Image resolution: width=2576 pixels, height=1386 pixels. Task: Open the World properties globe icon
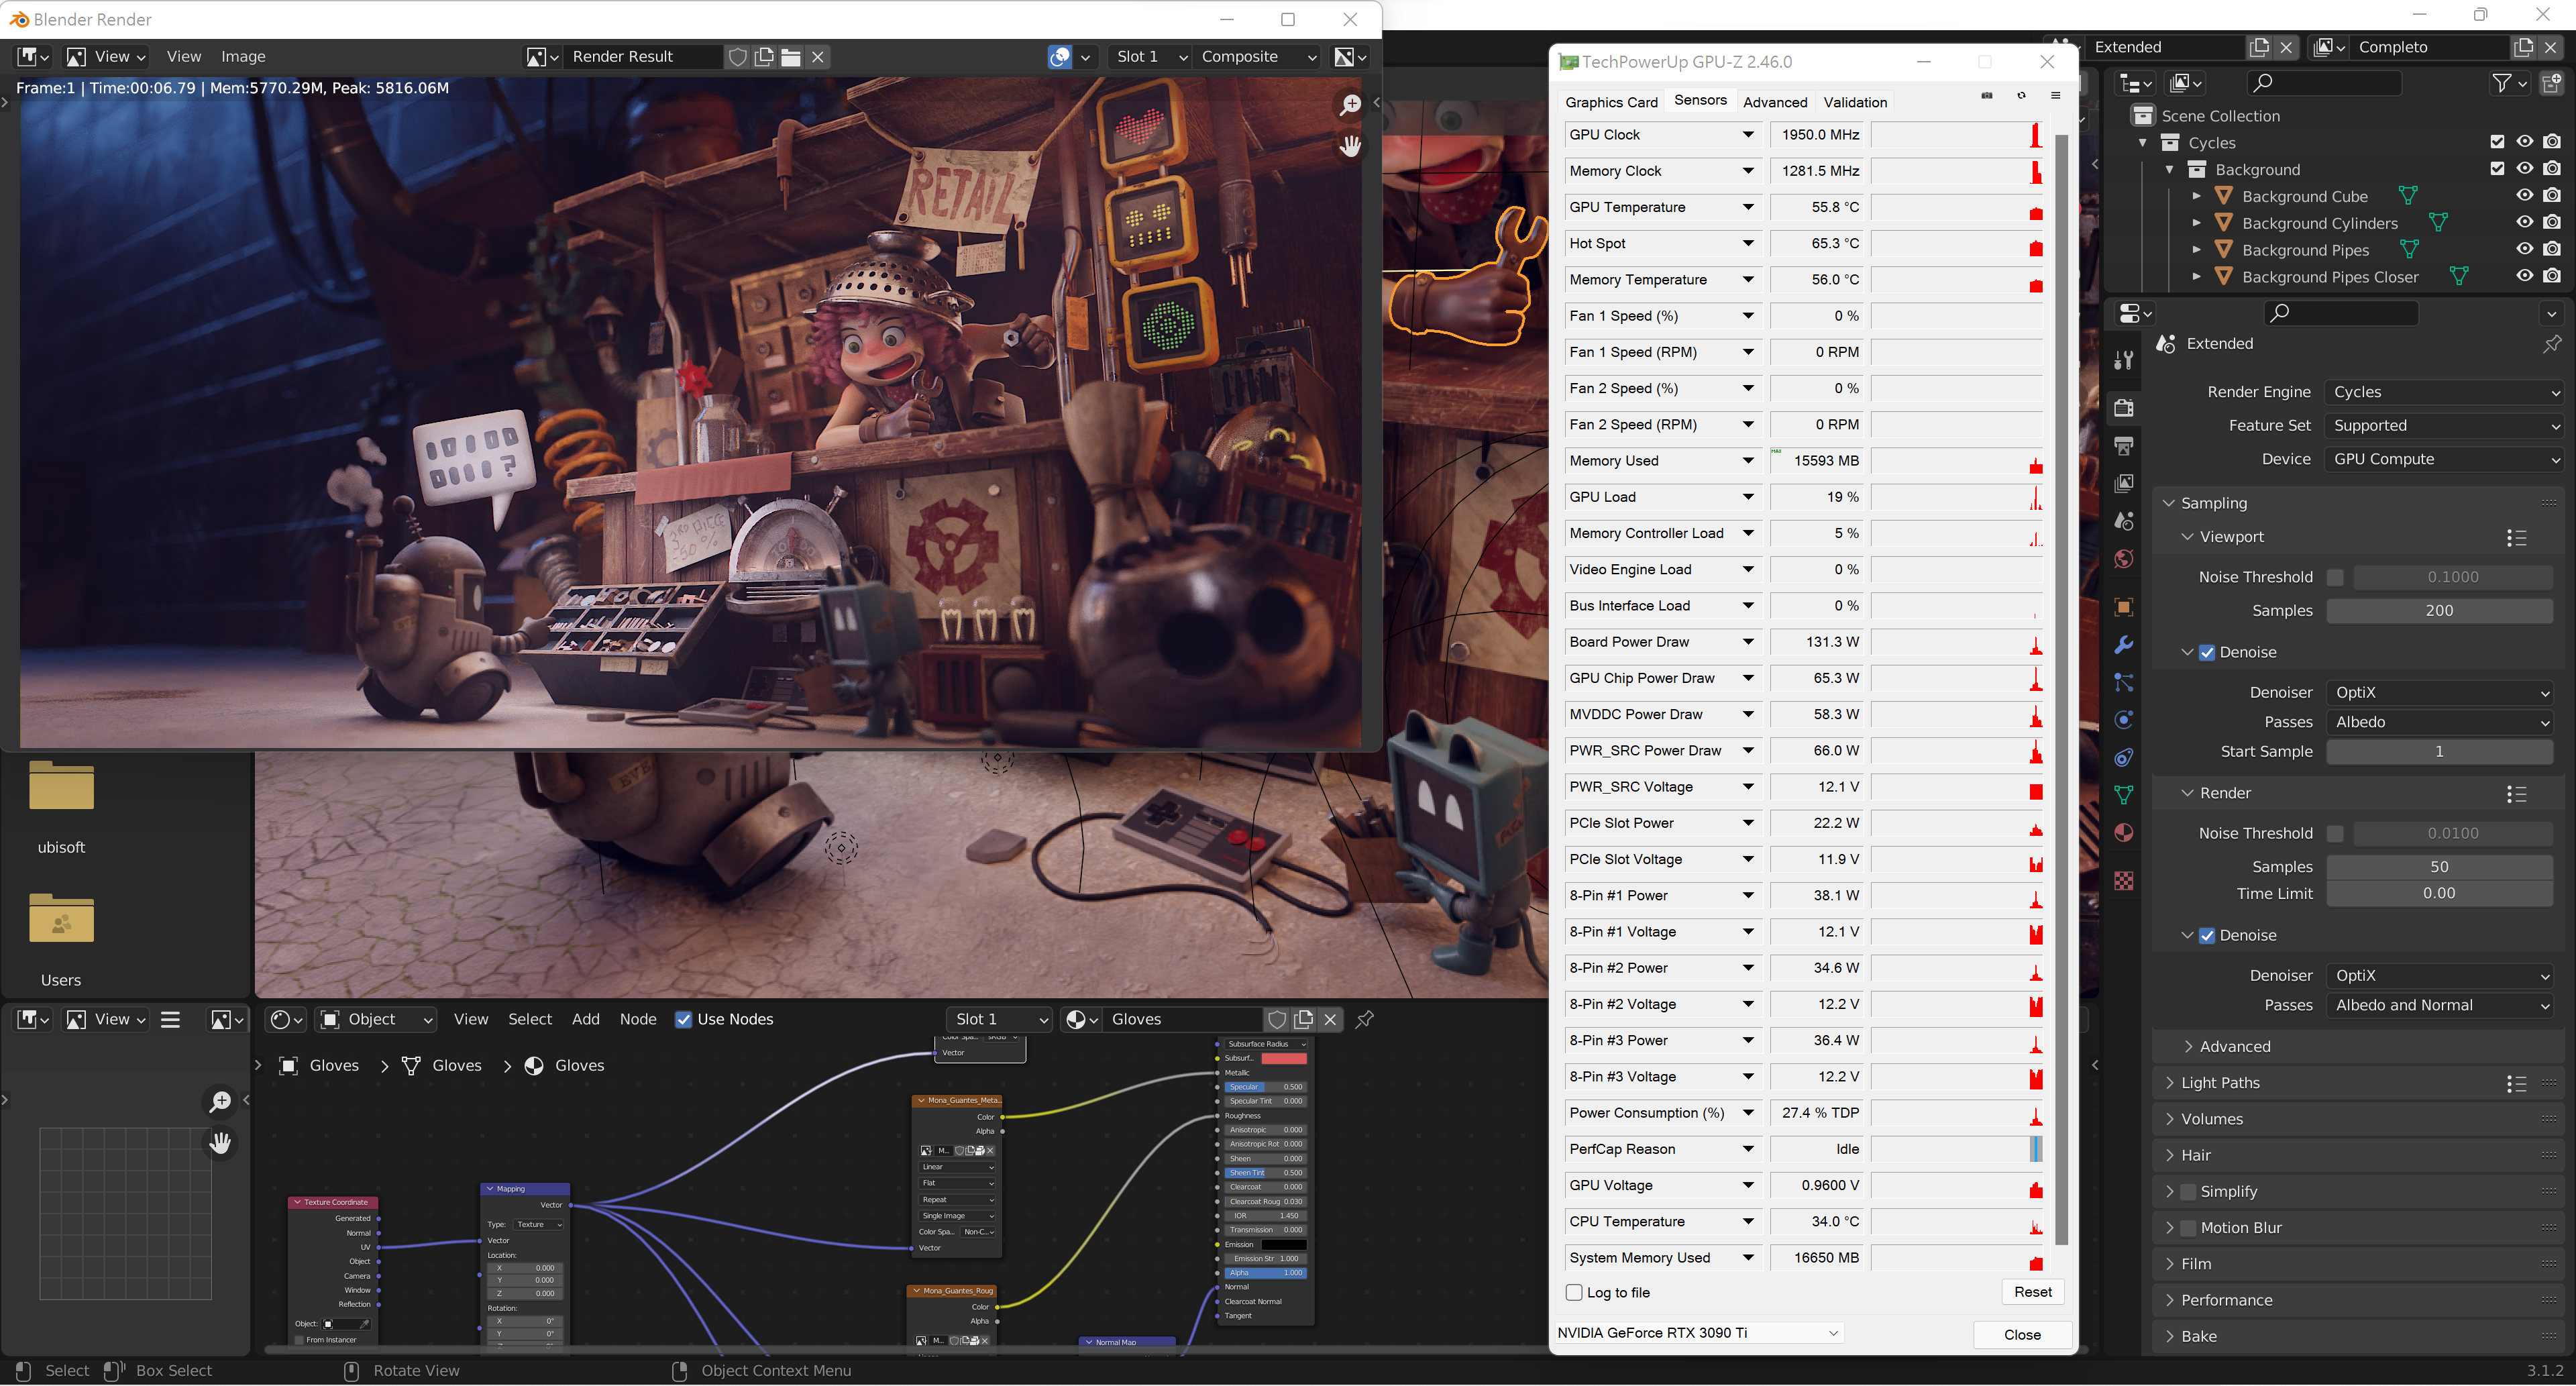pyautogui.click(x=2124, y=558)
